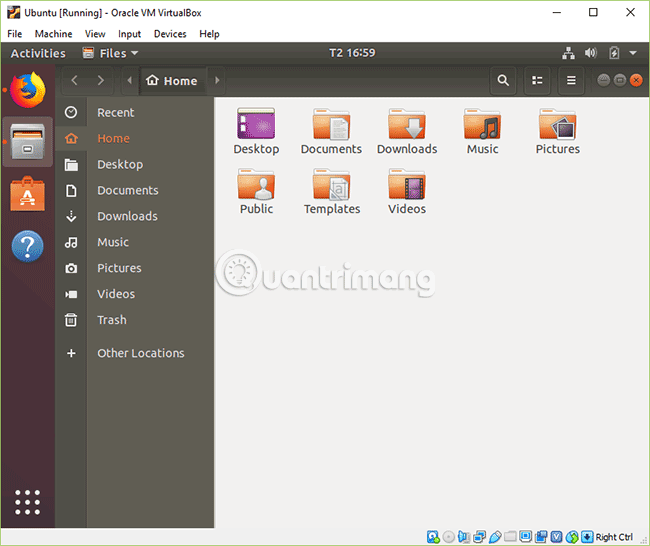Image resolution: width=650 pixels, height=546 pixels.
Task: Open the Music folder icon in the file view
Action: pyautogui.click(x=483, y=124)
